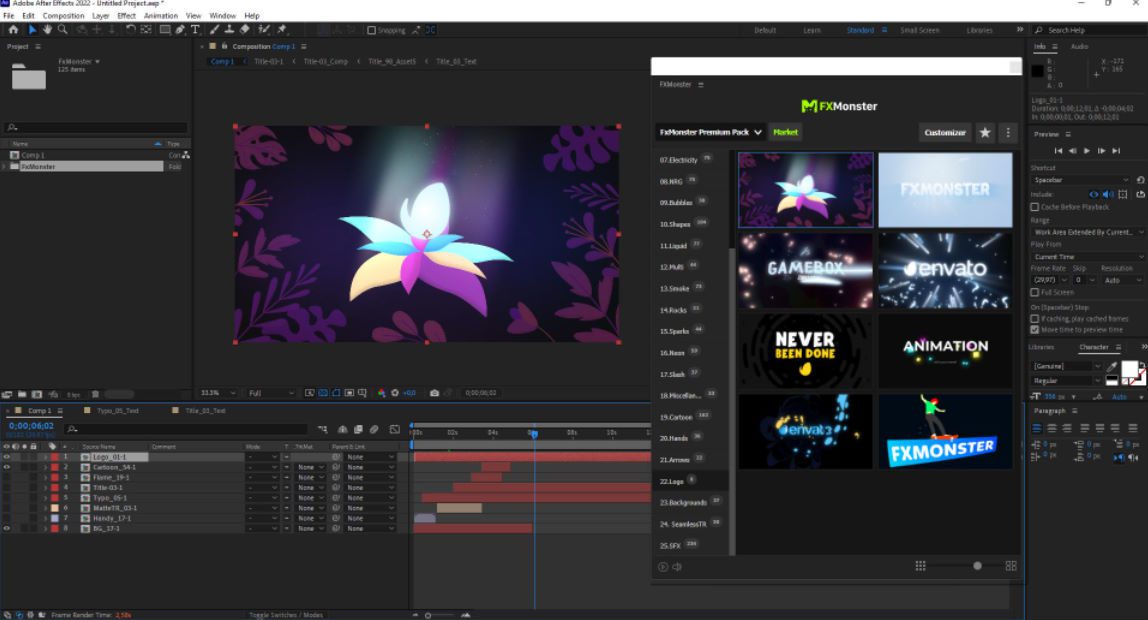The width and height of the screenshot is (1148, 620).
Task: Click the Customizer button
Action: pyautogui.click(x=945, y=132)
